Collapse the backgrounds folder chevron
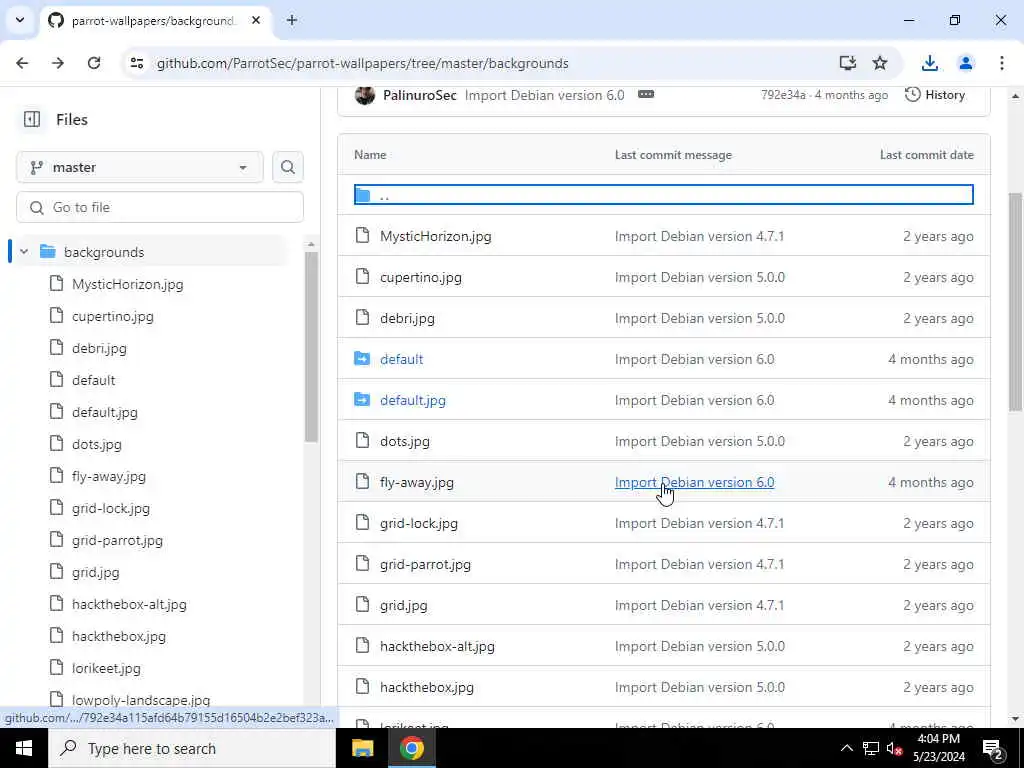 pyautogui.click(x=24, y=251)
